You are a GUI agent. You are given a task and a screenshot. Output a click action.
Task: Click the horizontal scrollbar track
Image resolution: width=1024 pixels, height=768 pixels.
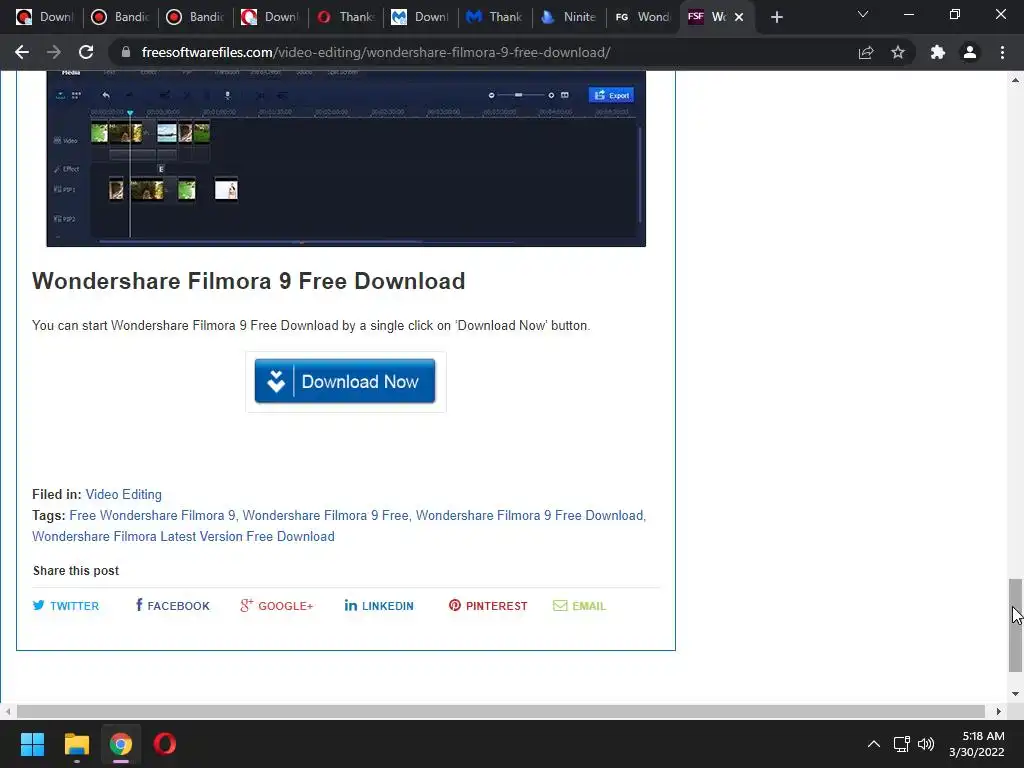[501, 711]
